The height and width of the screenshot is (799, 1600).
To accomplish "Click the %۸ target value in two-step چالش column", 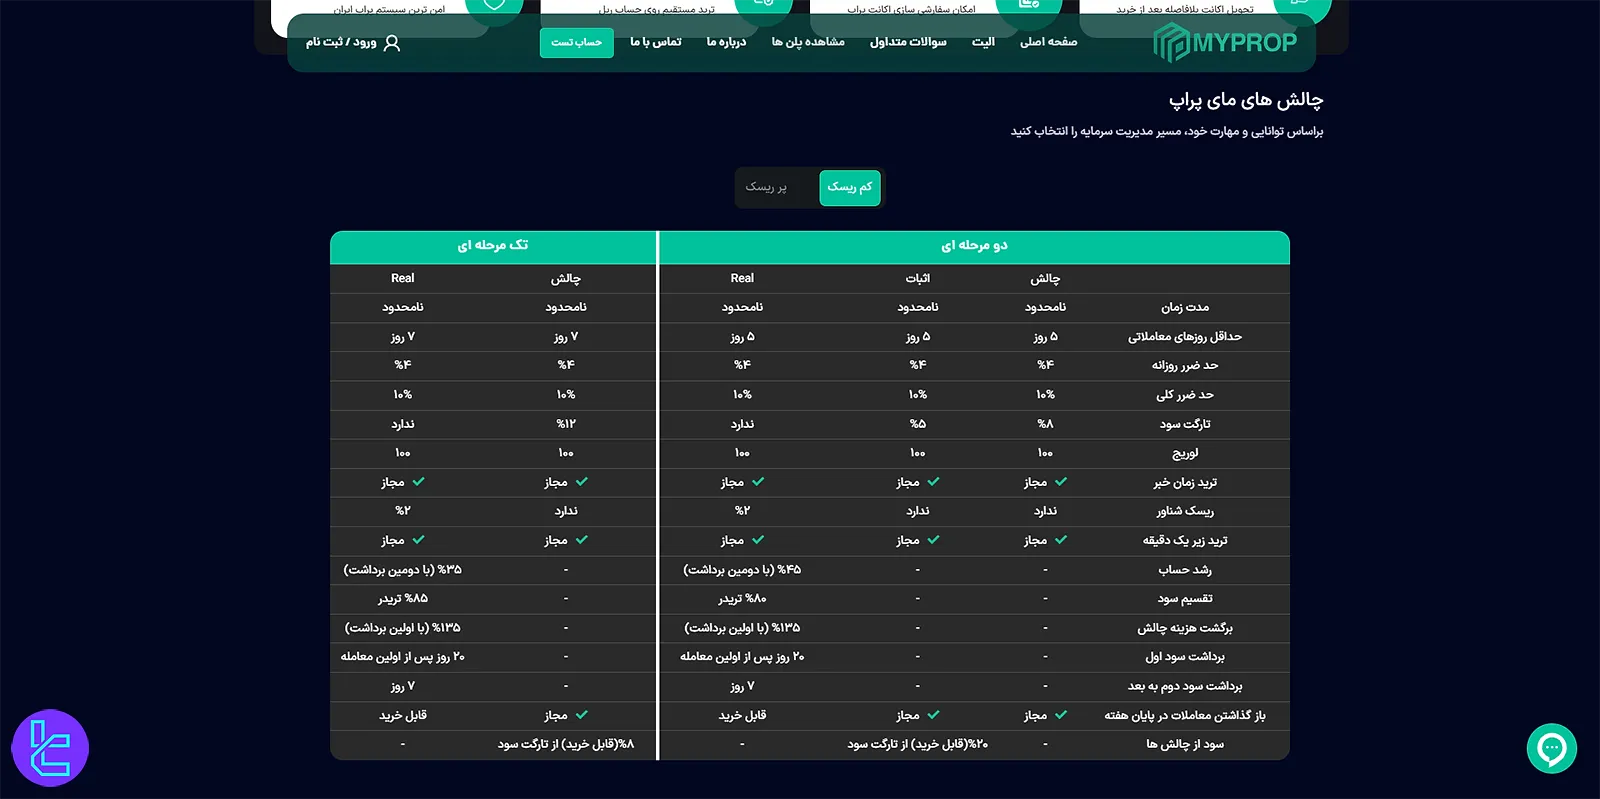I will 1045,424.
